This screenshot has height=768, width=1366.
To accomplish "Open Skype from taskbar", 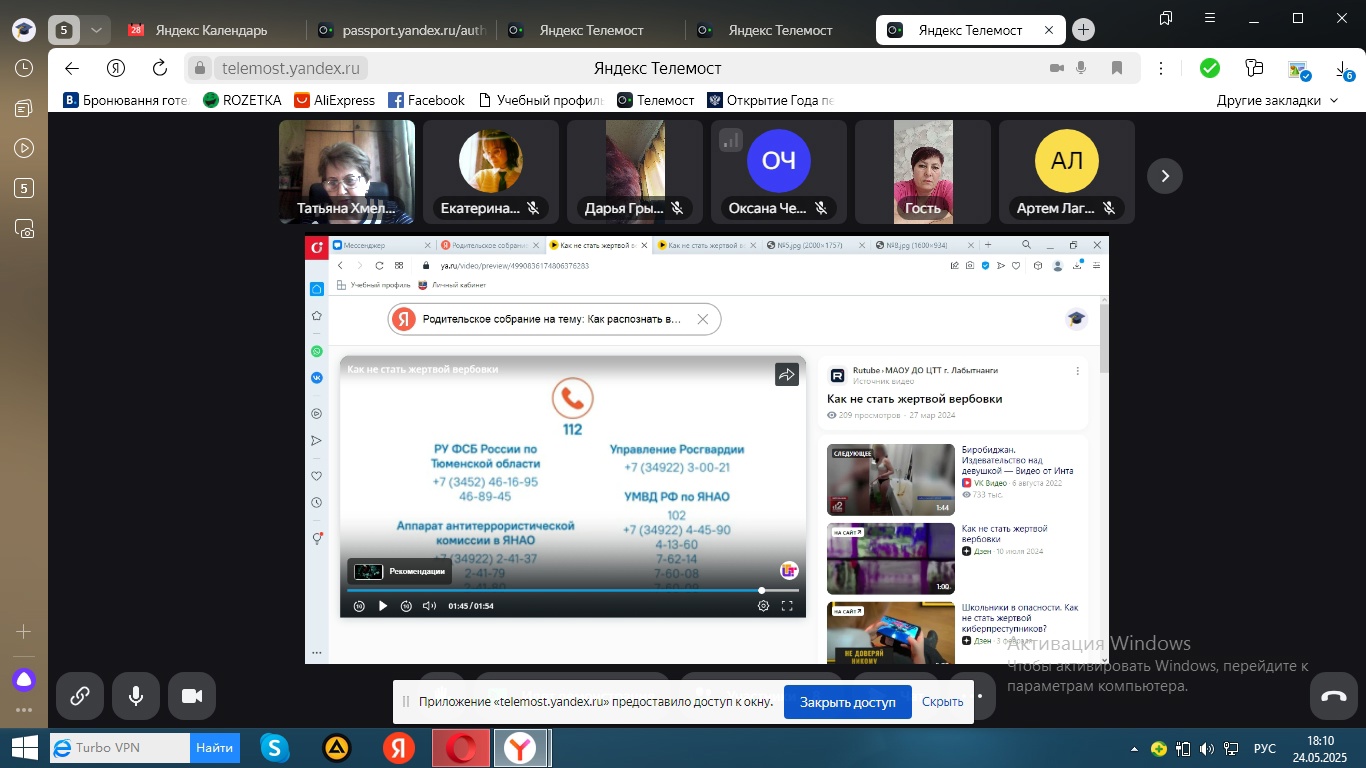I will tap(274, 748).
